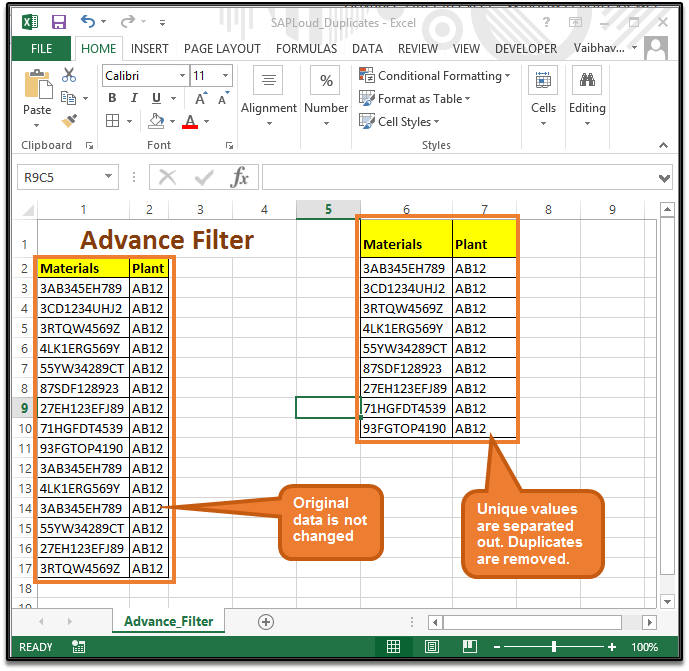Image resolution: width=689 pixels, height=671 pixels.
Task: Click the Insert Function fx icon
Action: point(240,177)
